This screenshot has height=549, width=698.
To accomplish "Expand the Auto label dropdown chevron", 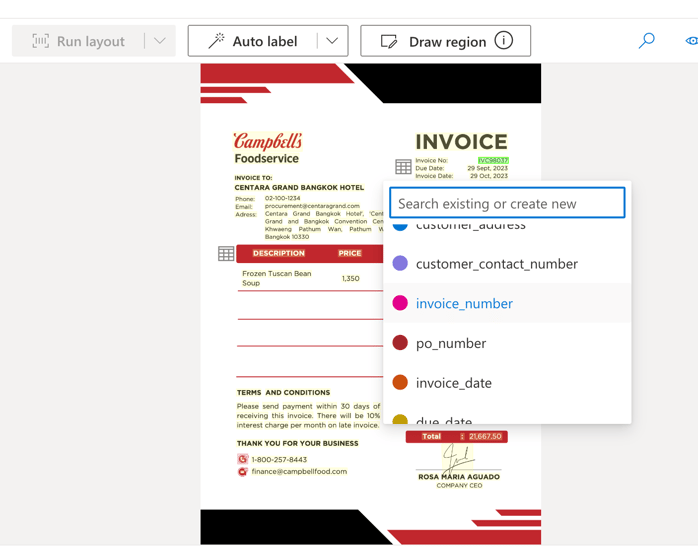I will pos(332,41).
